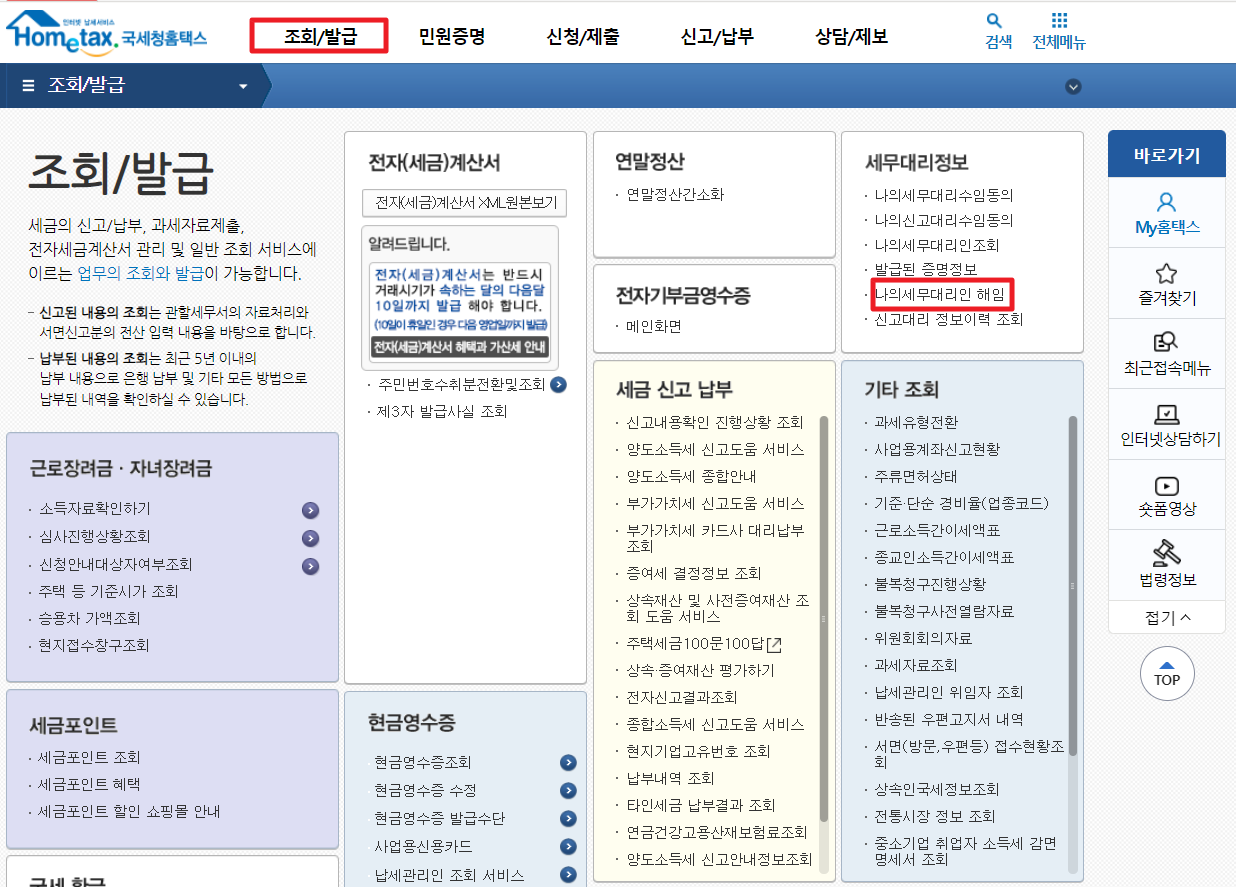The height and width of the screenshot is (887, 1236).
Task: Click the 법령정보 gavel icon
Action: 1166,565
